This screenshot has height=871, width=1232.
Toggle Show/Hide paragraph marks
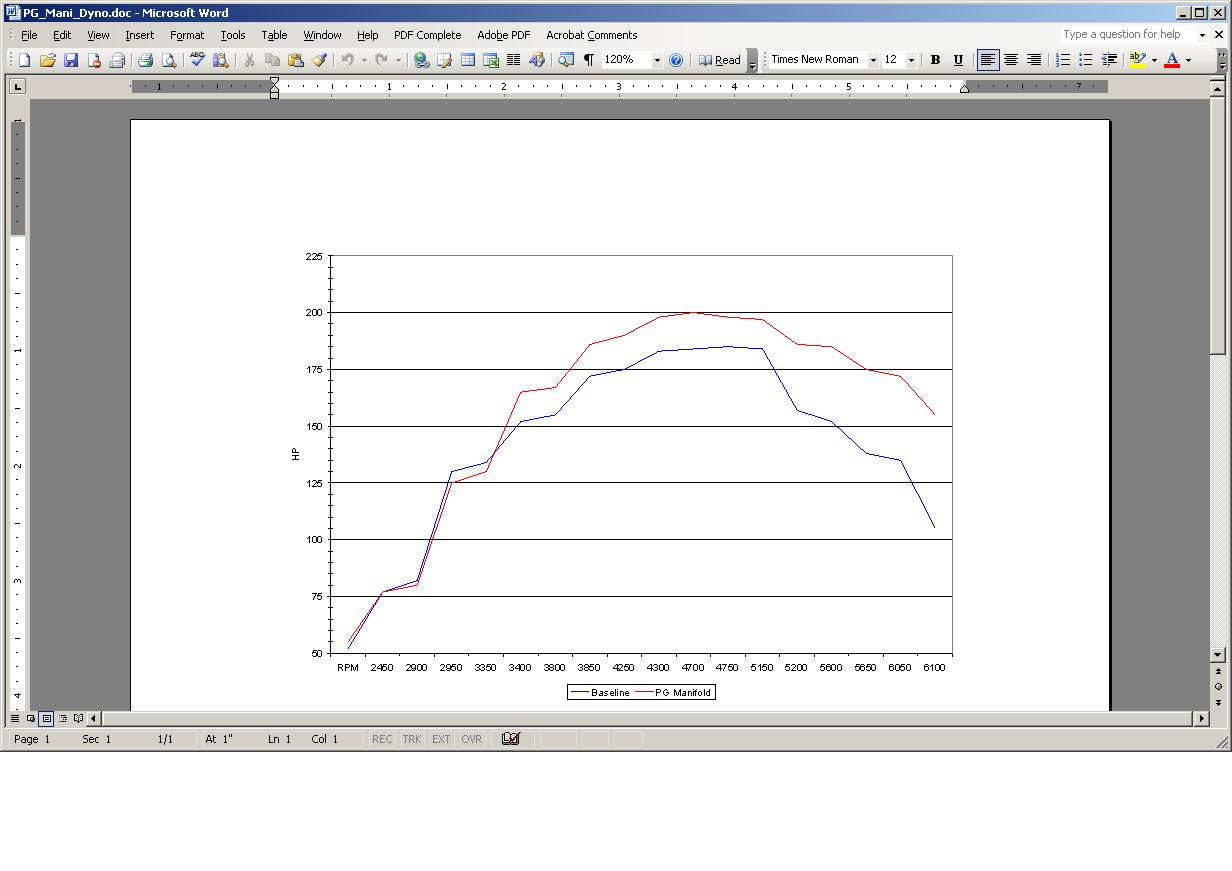[589, 60]
